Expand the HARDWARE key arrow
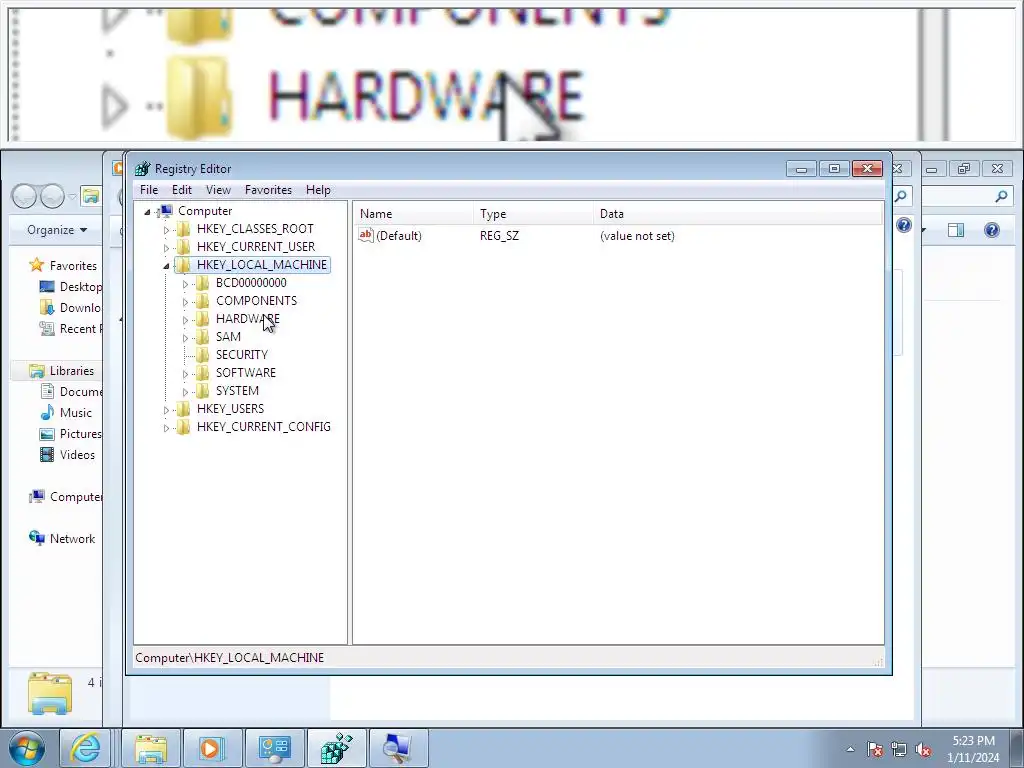This screenshot has width=1024, height=768. [185, 319]
